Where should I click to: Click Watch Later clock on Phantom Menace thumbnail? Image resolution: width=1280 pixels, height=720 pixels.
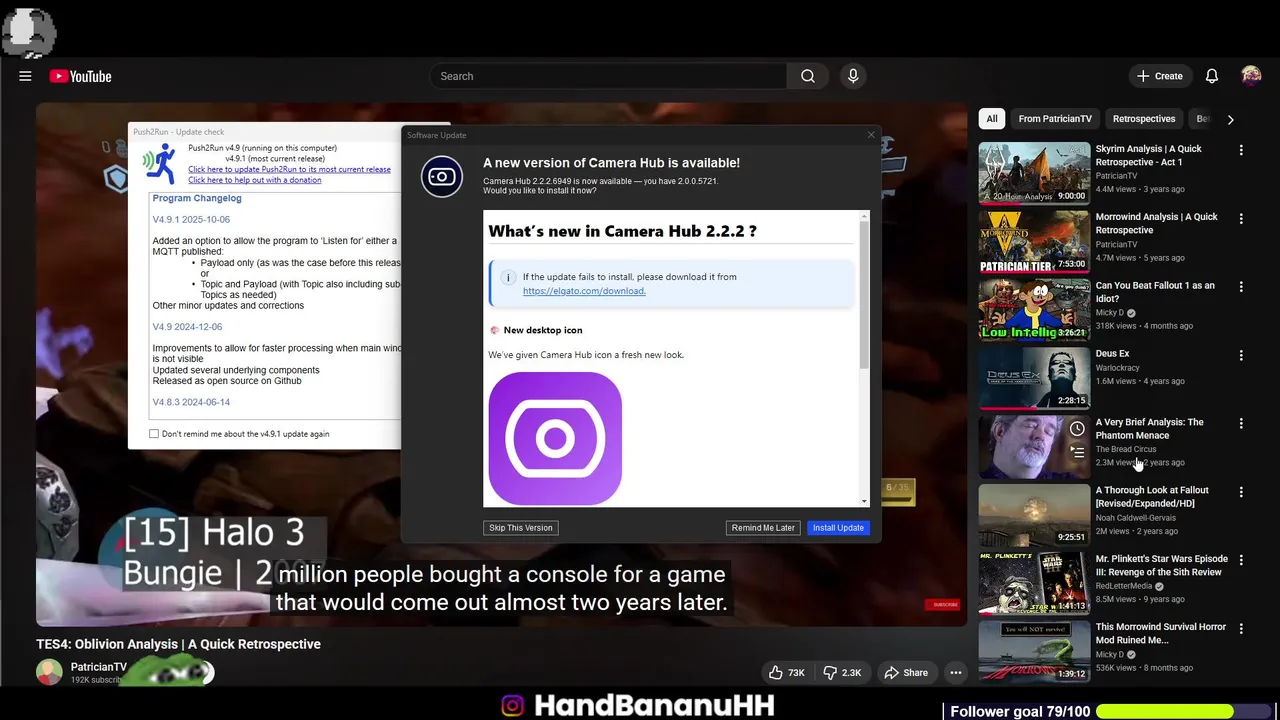tap(1077, 429)
